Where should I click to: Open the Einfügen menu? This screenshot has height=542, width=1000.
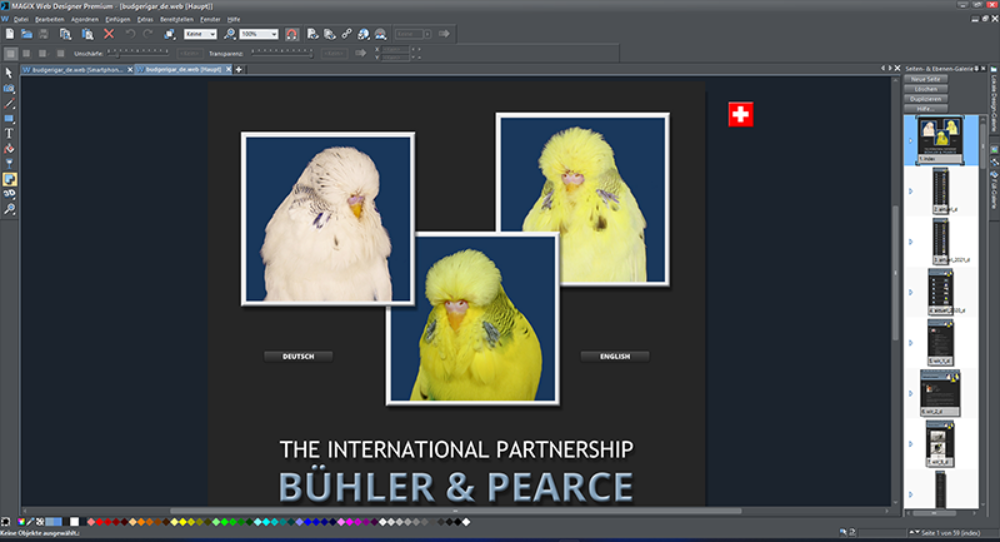pyautogui.click(x=118, y=19)
